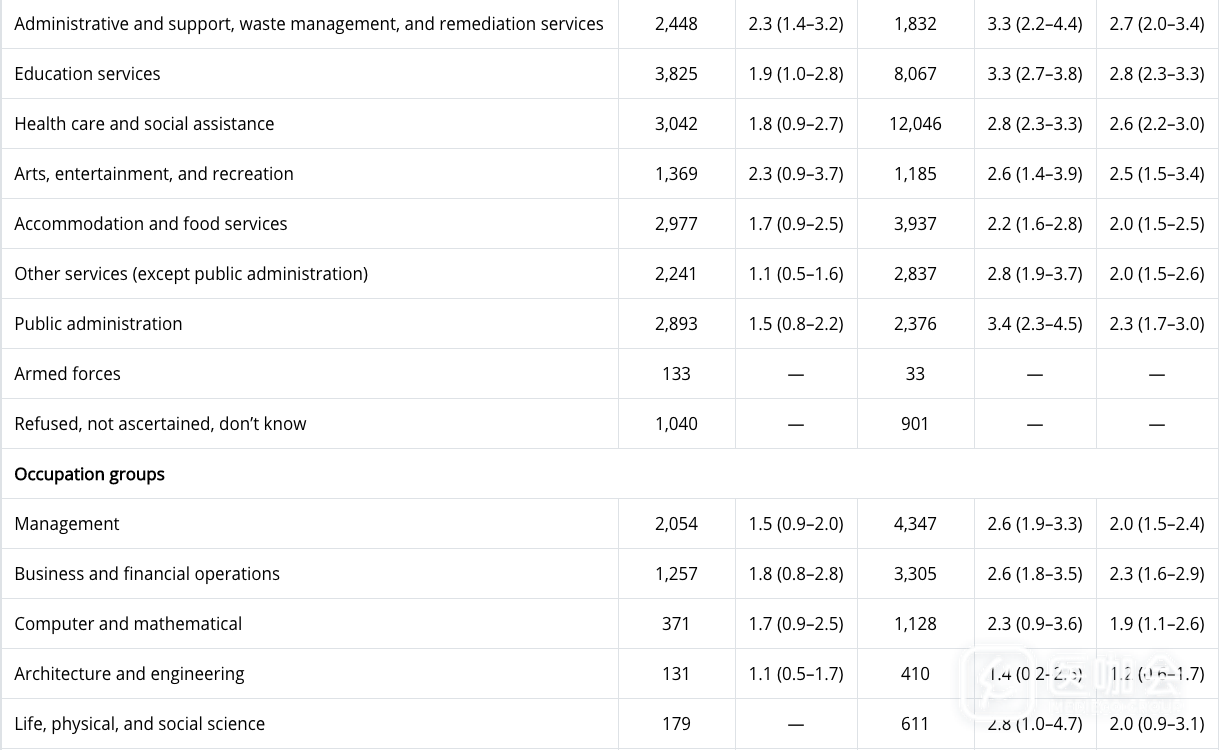Click the 'Education services' row label
This screenshot has height=750, width=1221.
coord(87,74)
